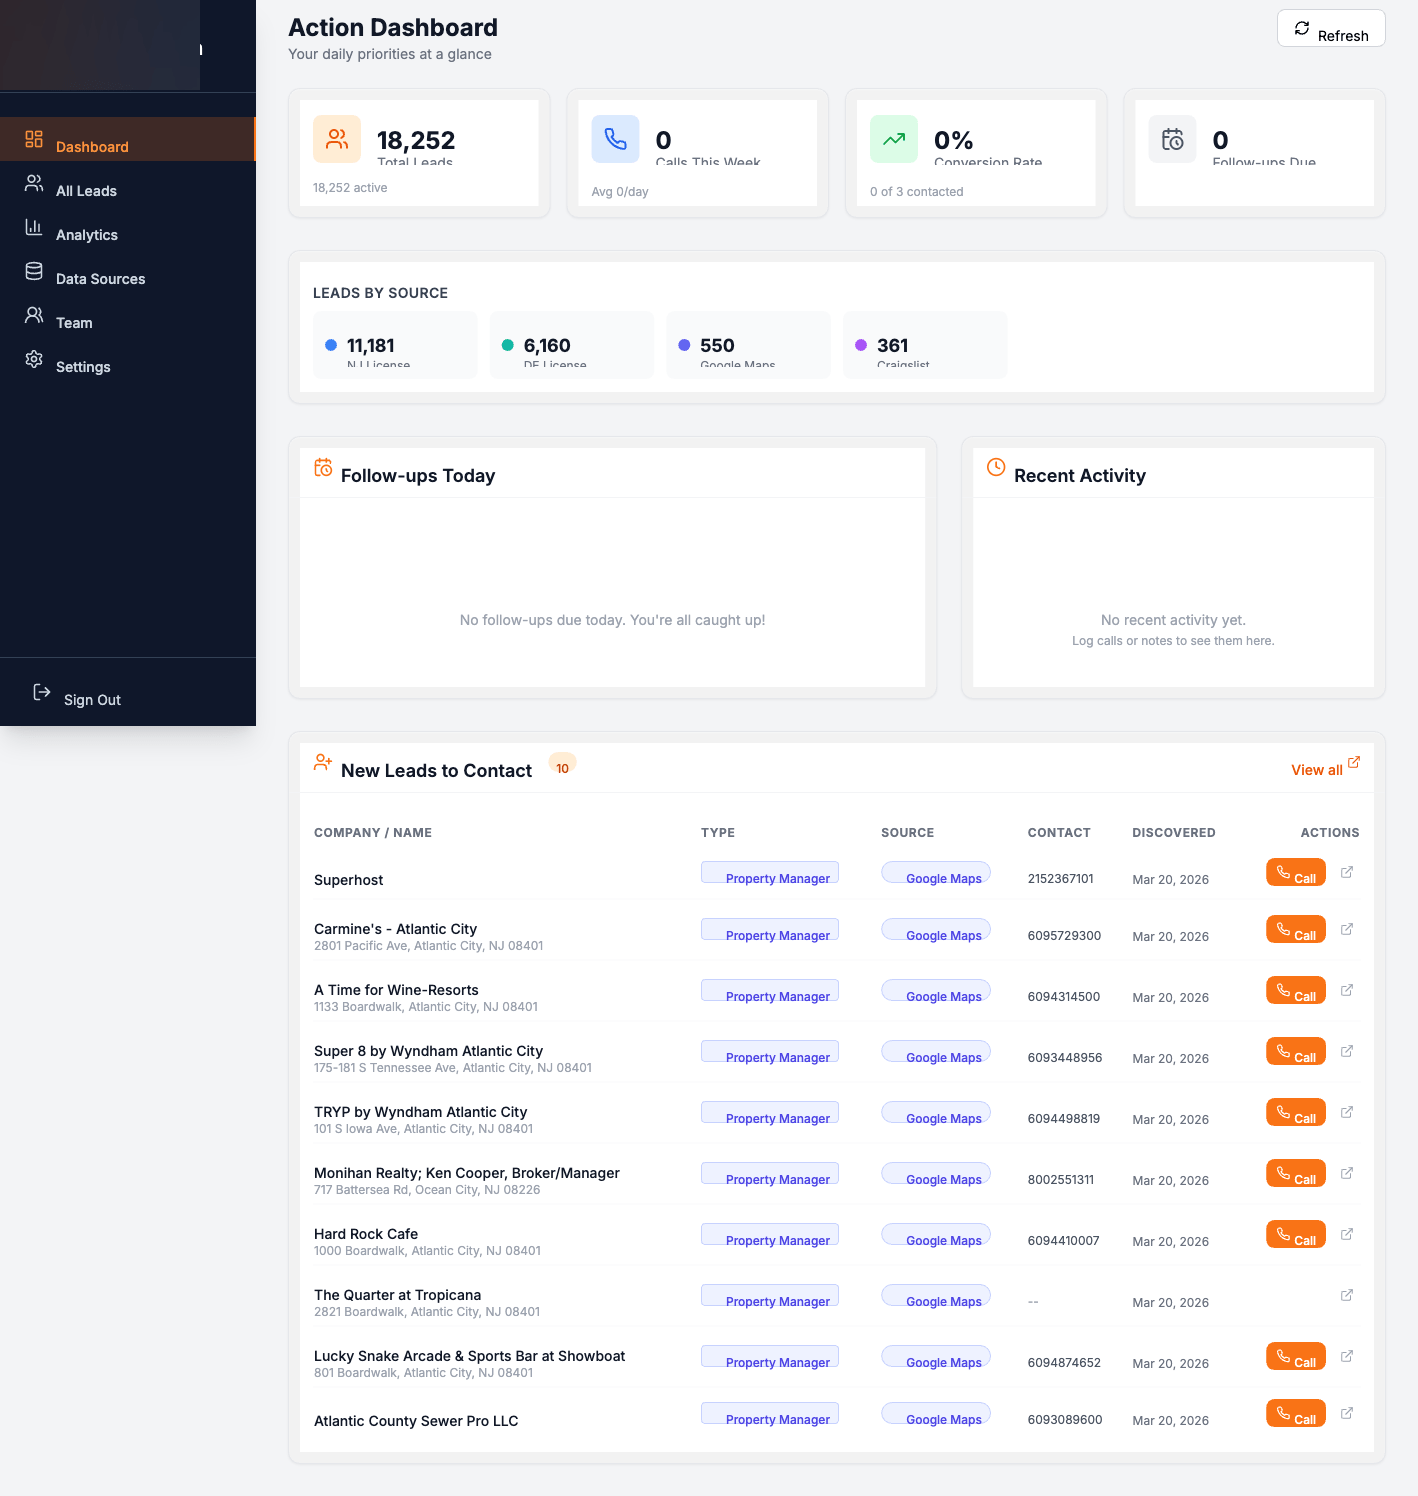Click the Property Manager badge for Superhost
The image size is (1418, 1496).
pos(770,873)
